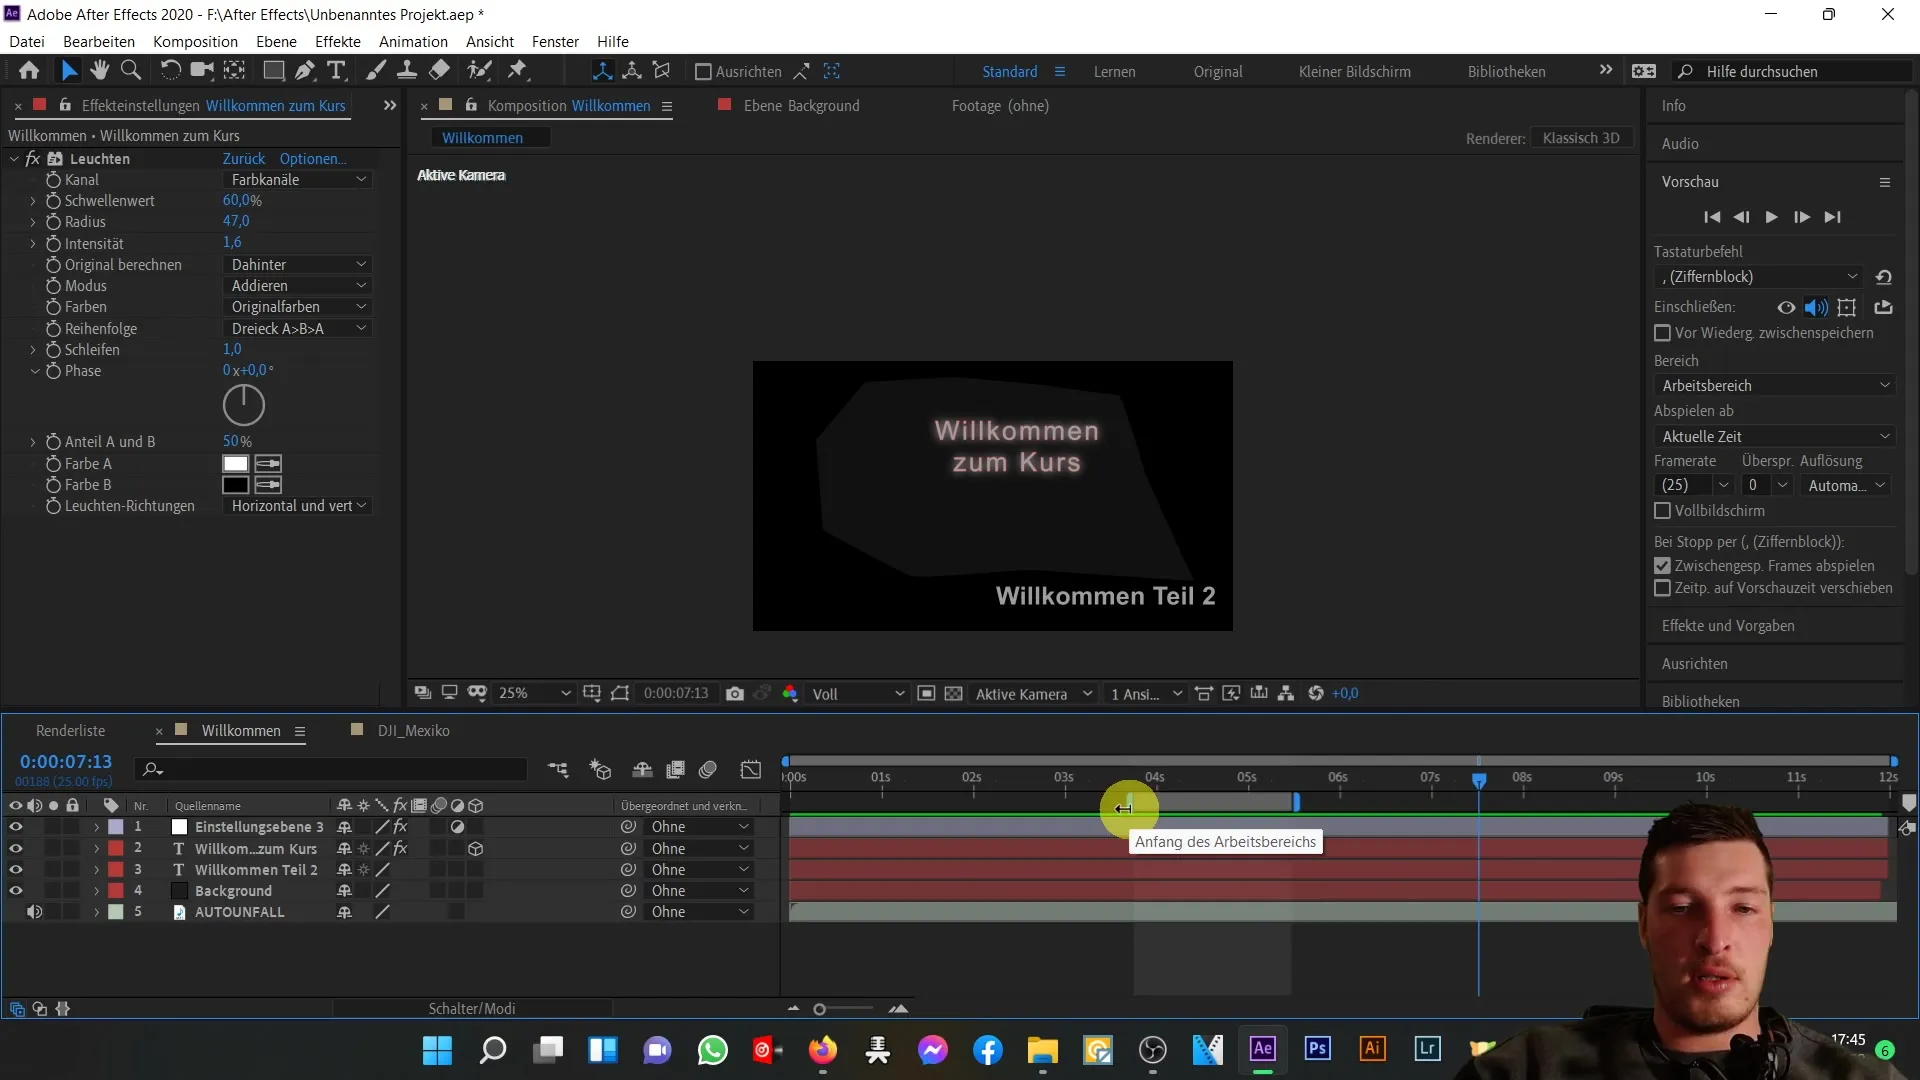Click Zurück button in Leuchten effect
This screenshot has height=1080, width=1920.
click(x=243, y=158)
